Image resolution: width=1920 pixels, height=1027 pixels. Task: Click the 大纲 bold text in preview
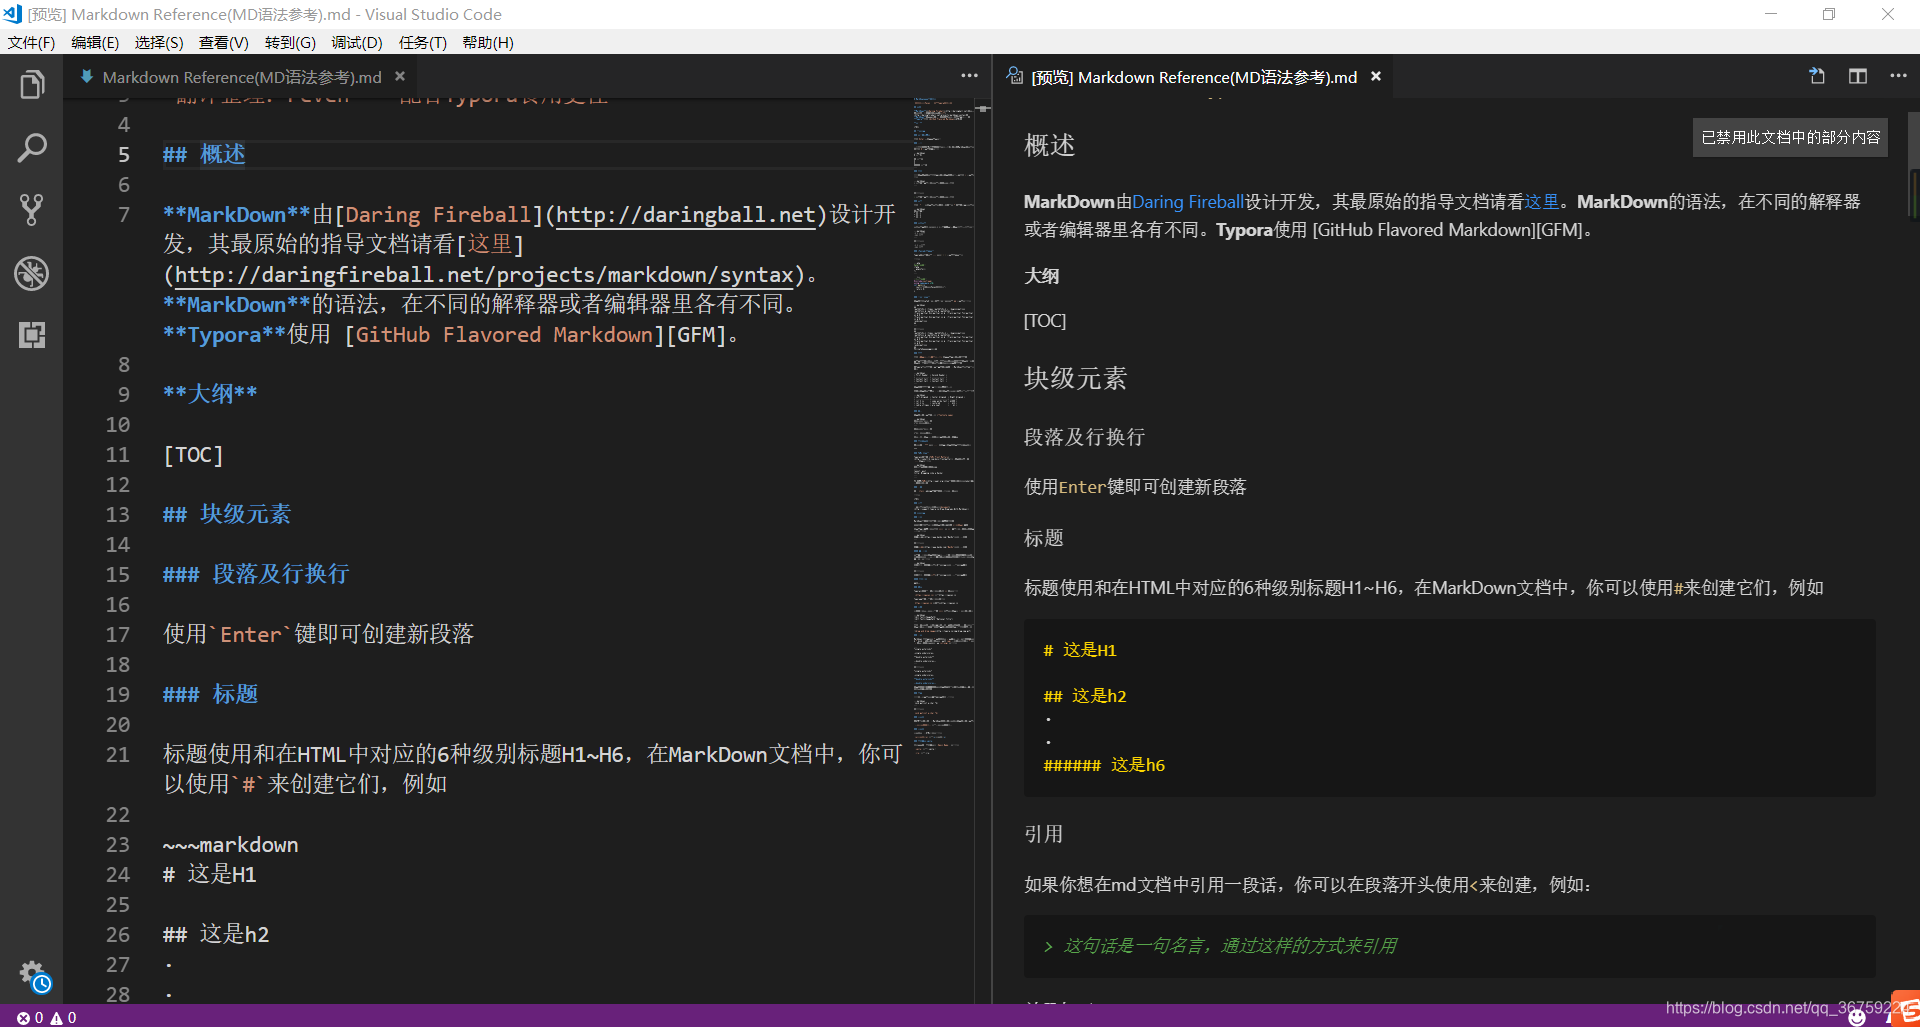(x=1041, y=276)
